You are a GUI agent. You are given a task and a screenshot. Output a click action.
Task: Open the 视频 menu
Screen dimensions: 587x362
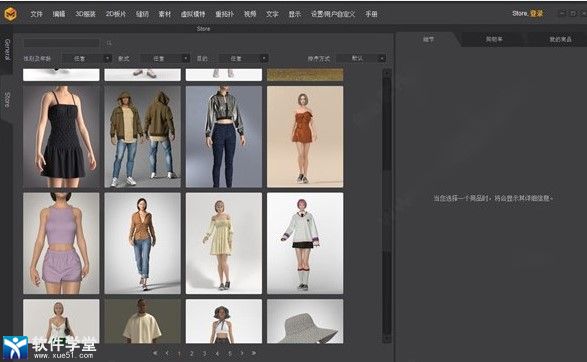[x=250, y=14]
